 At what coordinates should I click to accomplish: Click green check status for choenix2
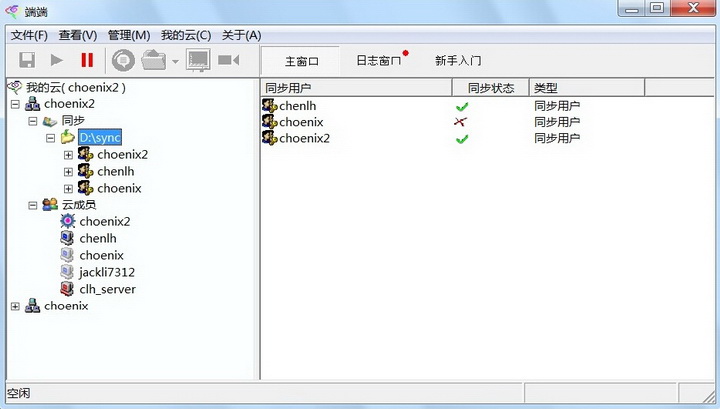[462, 139]
